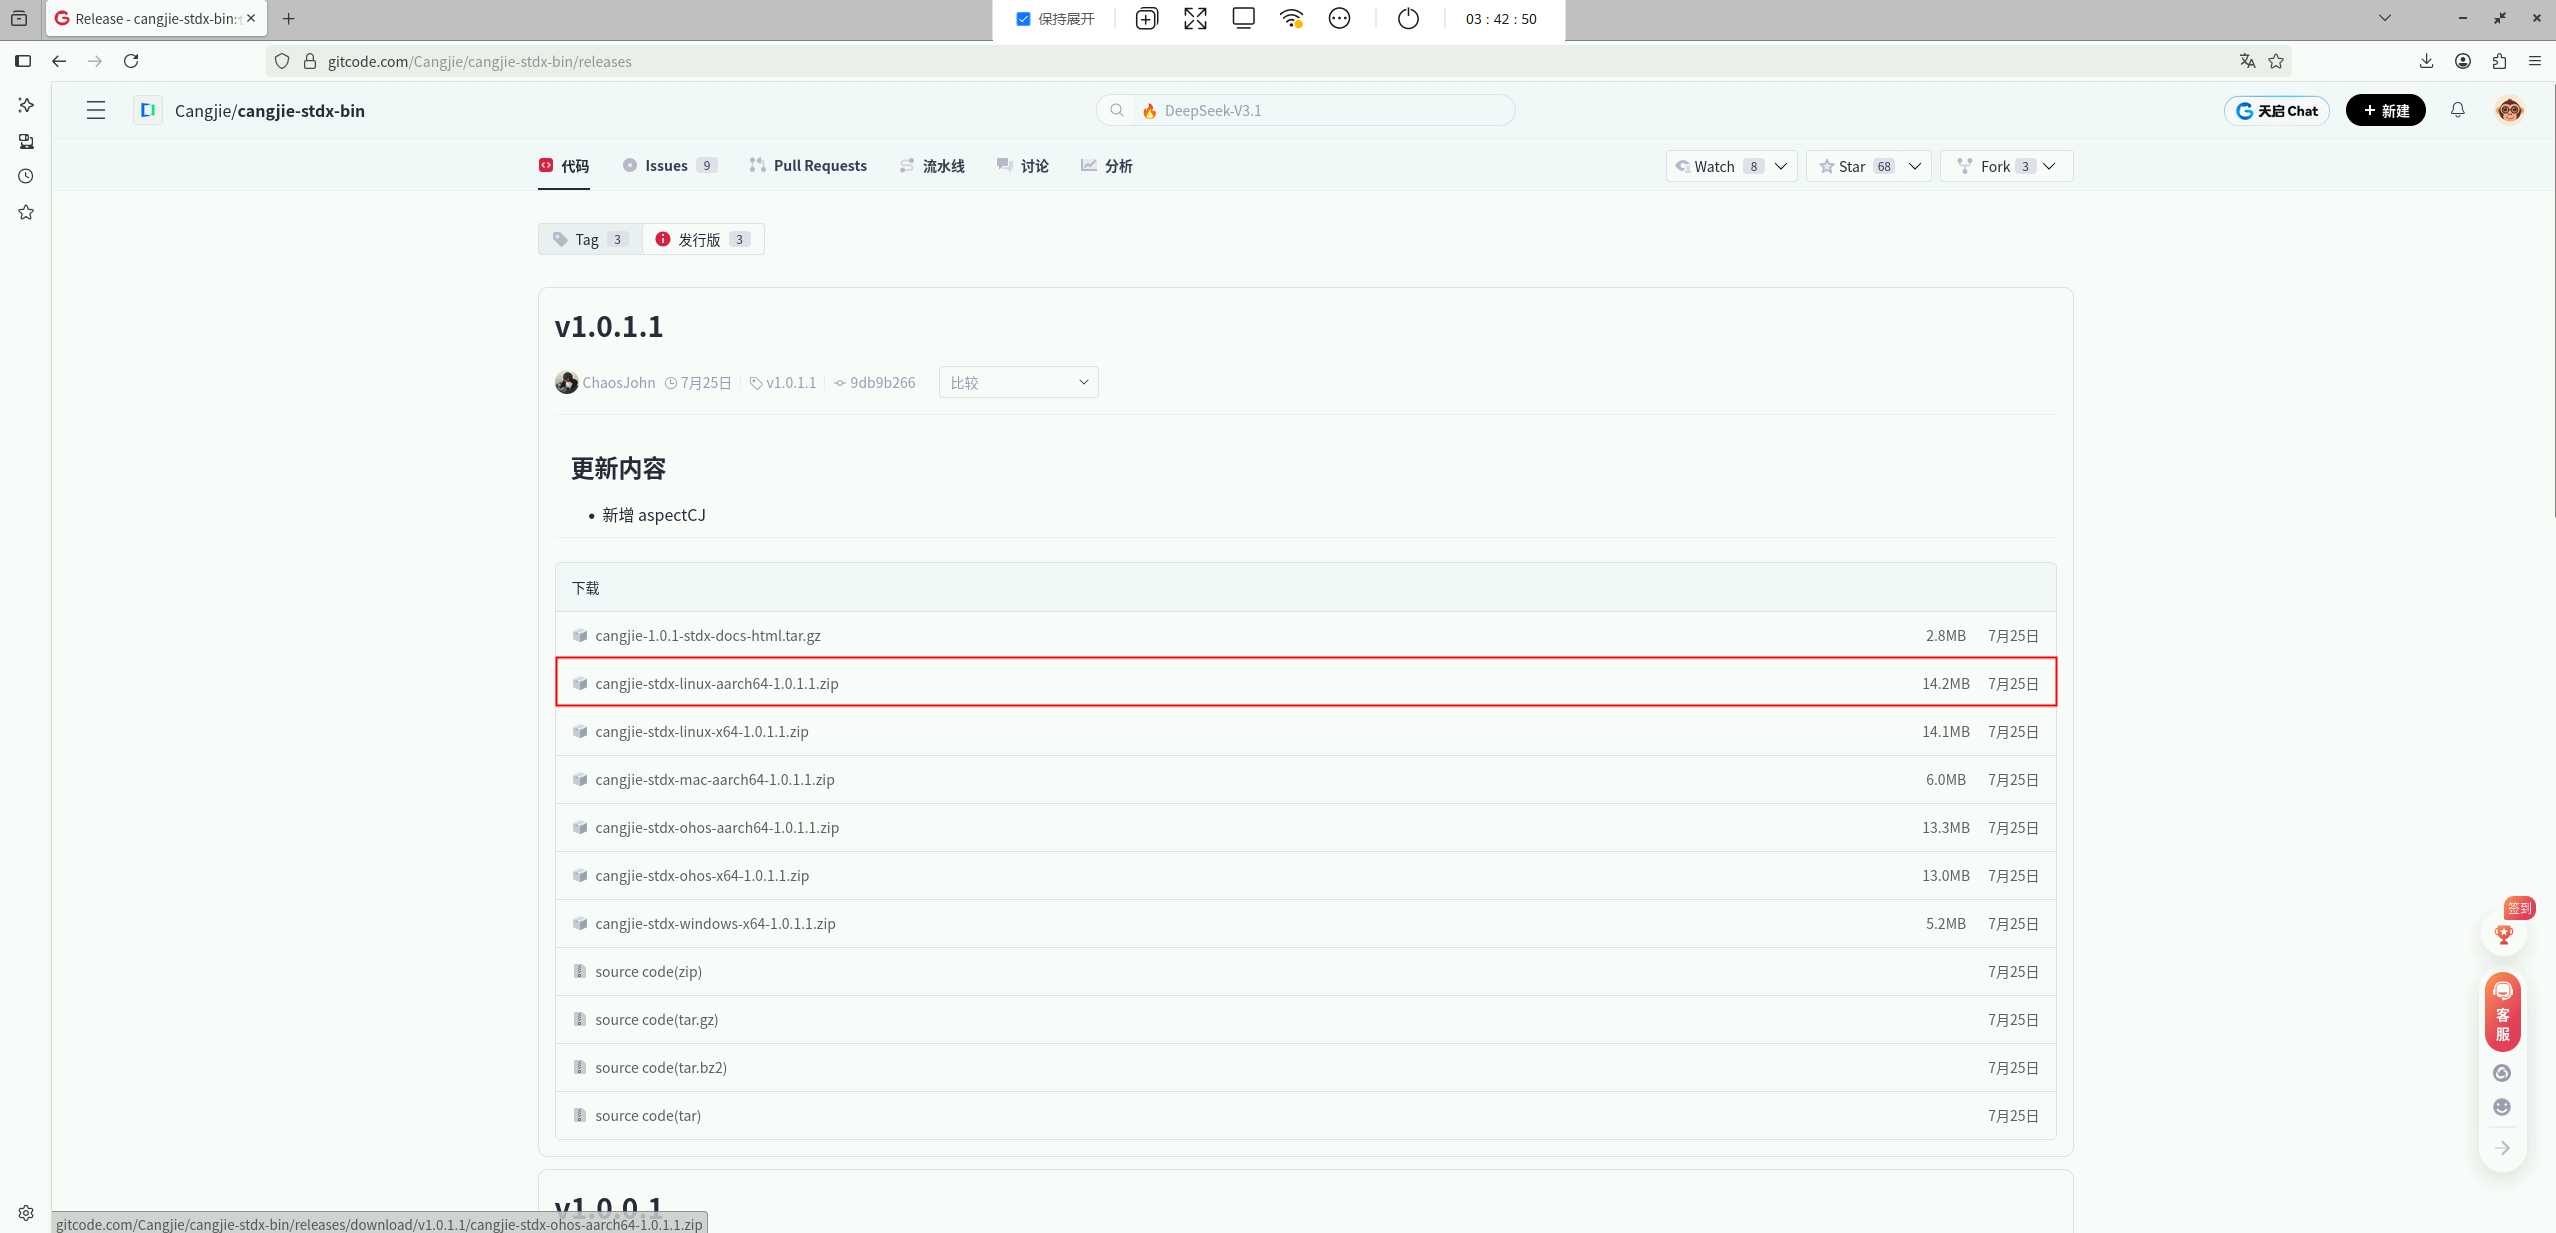
Task: Select the Tag tab
Action: coord(590,239)
